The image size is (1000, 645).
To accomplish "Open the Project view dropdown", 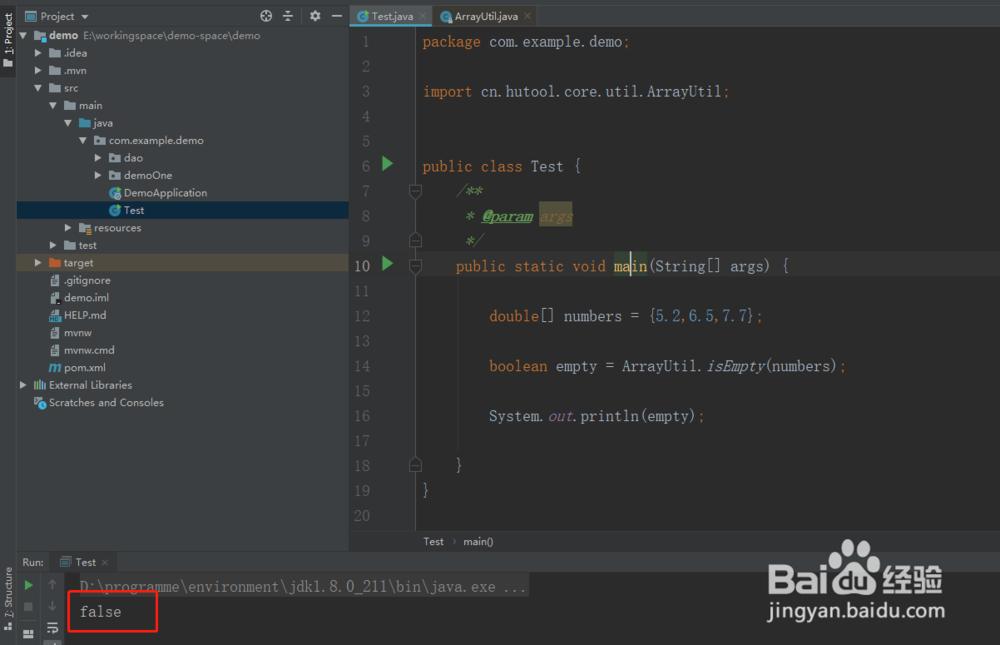I will tap(85, 17).
